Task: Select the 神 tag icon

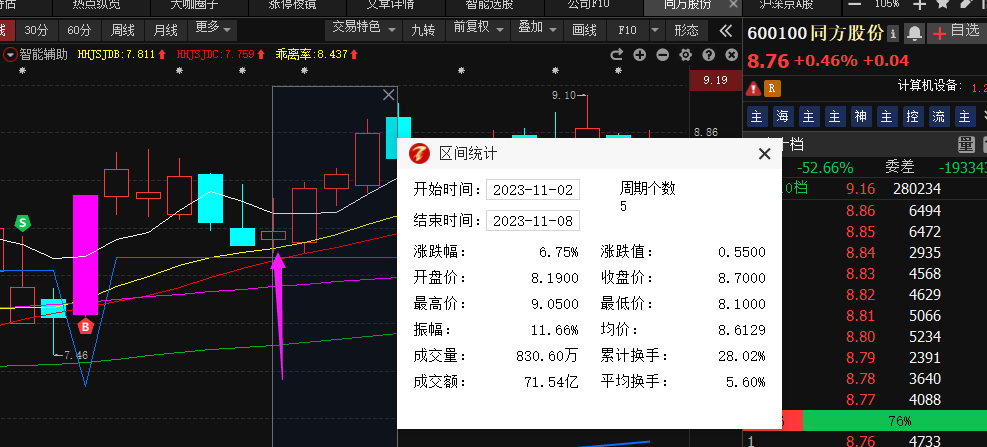Action: [860, 116]
